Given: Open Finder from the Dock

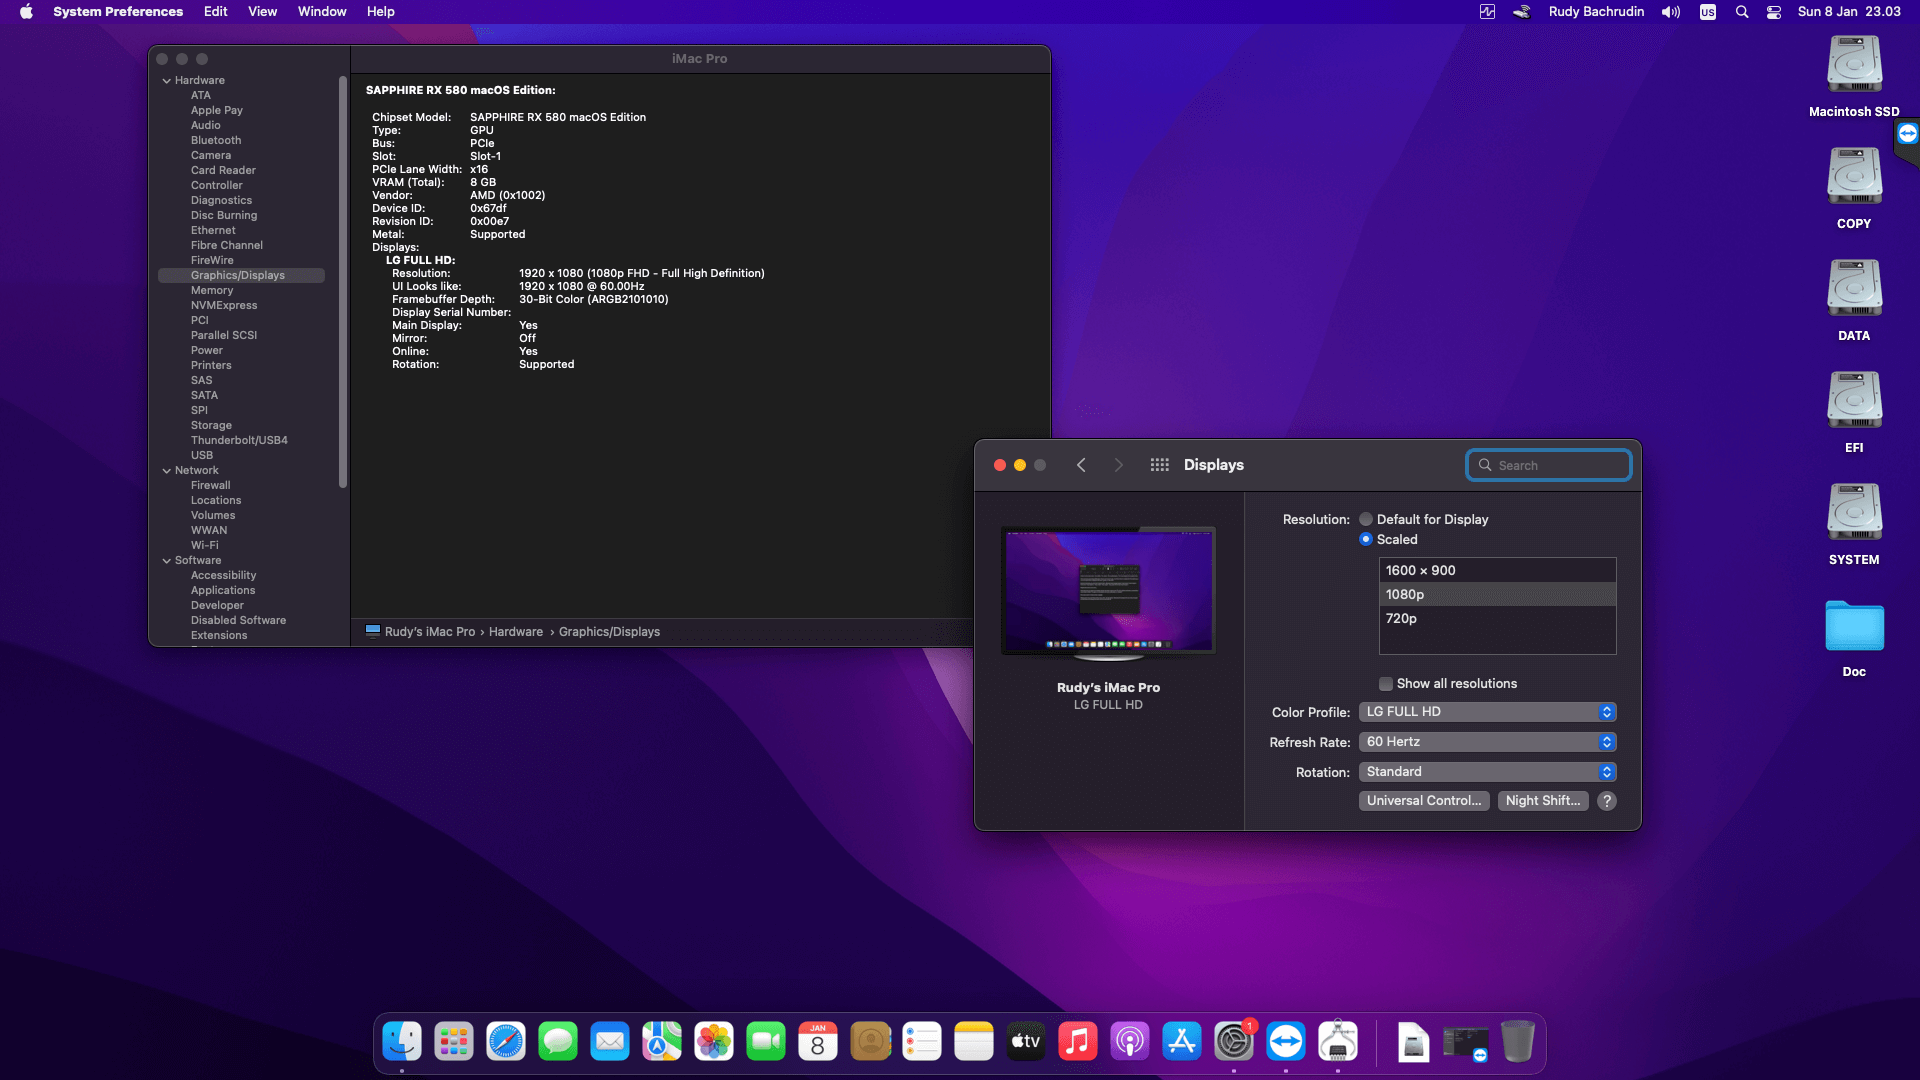Looking at the screenshot, I should [402, 1042].
